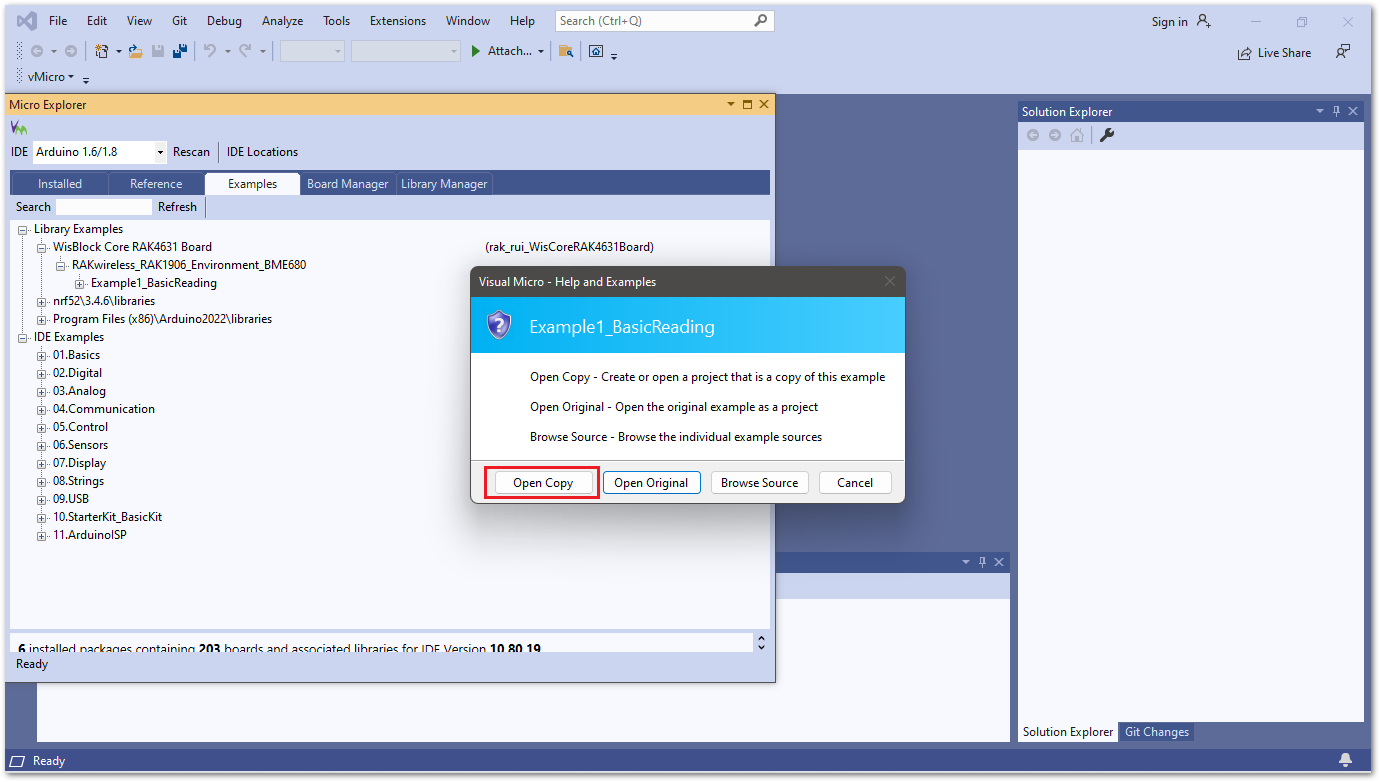The image size is (1380, 782).
Task: Click the Visual Studio logo icon
Action: [27, 20]
